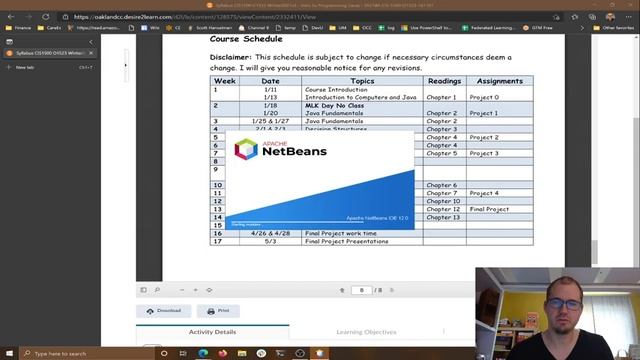This screenshot has height=360, width=640.
Task: Download the syllabus file
Action: (x=164, y=311)
